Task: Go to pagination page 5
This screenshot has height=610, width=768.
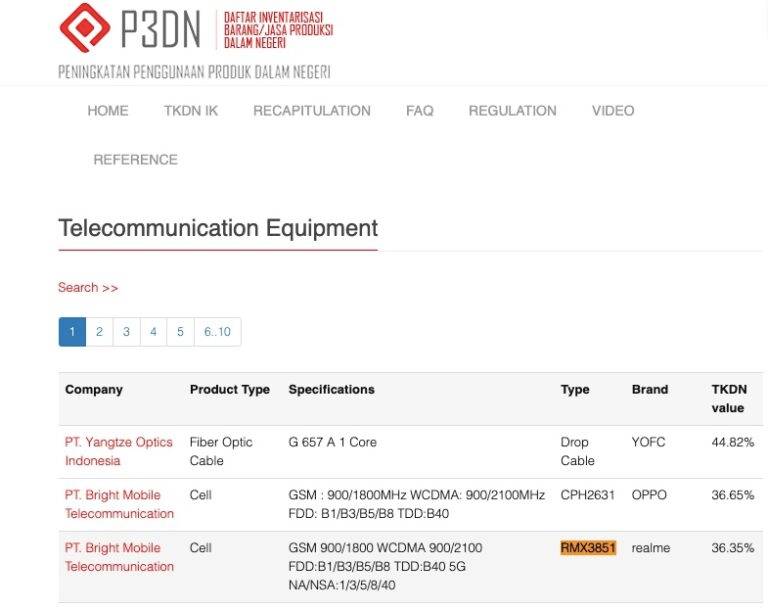Action: (x=180, y=332)
